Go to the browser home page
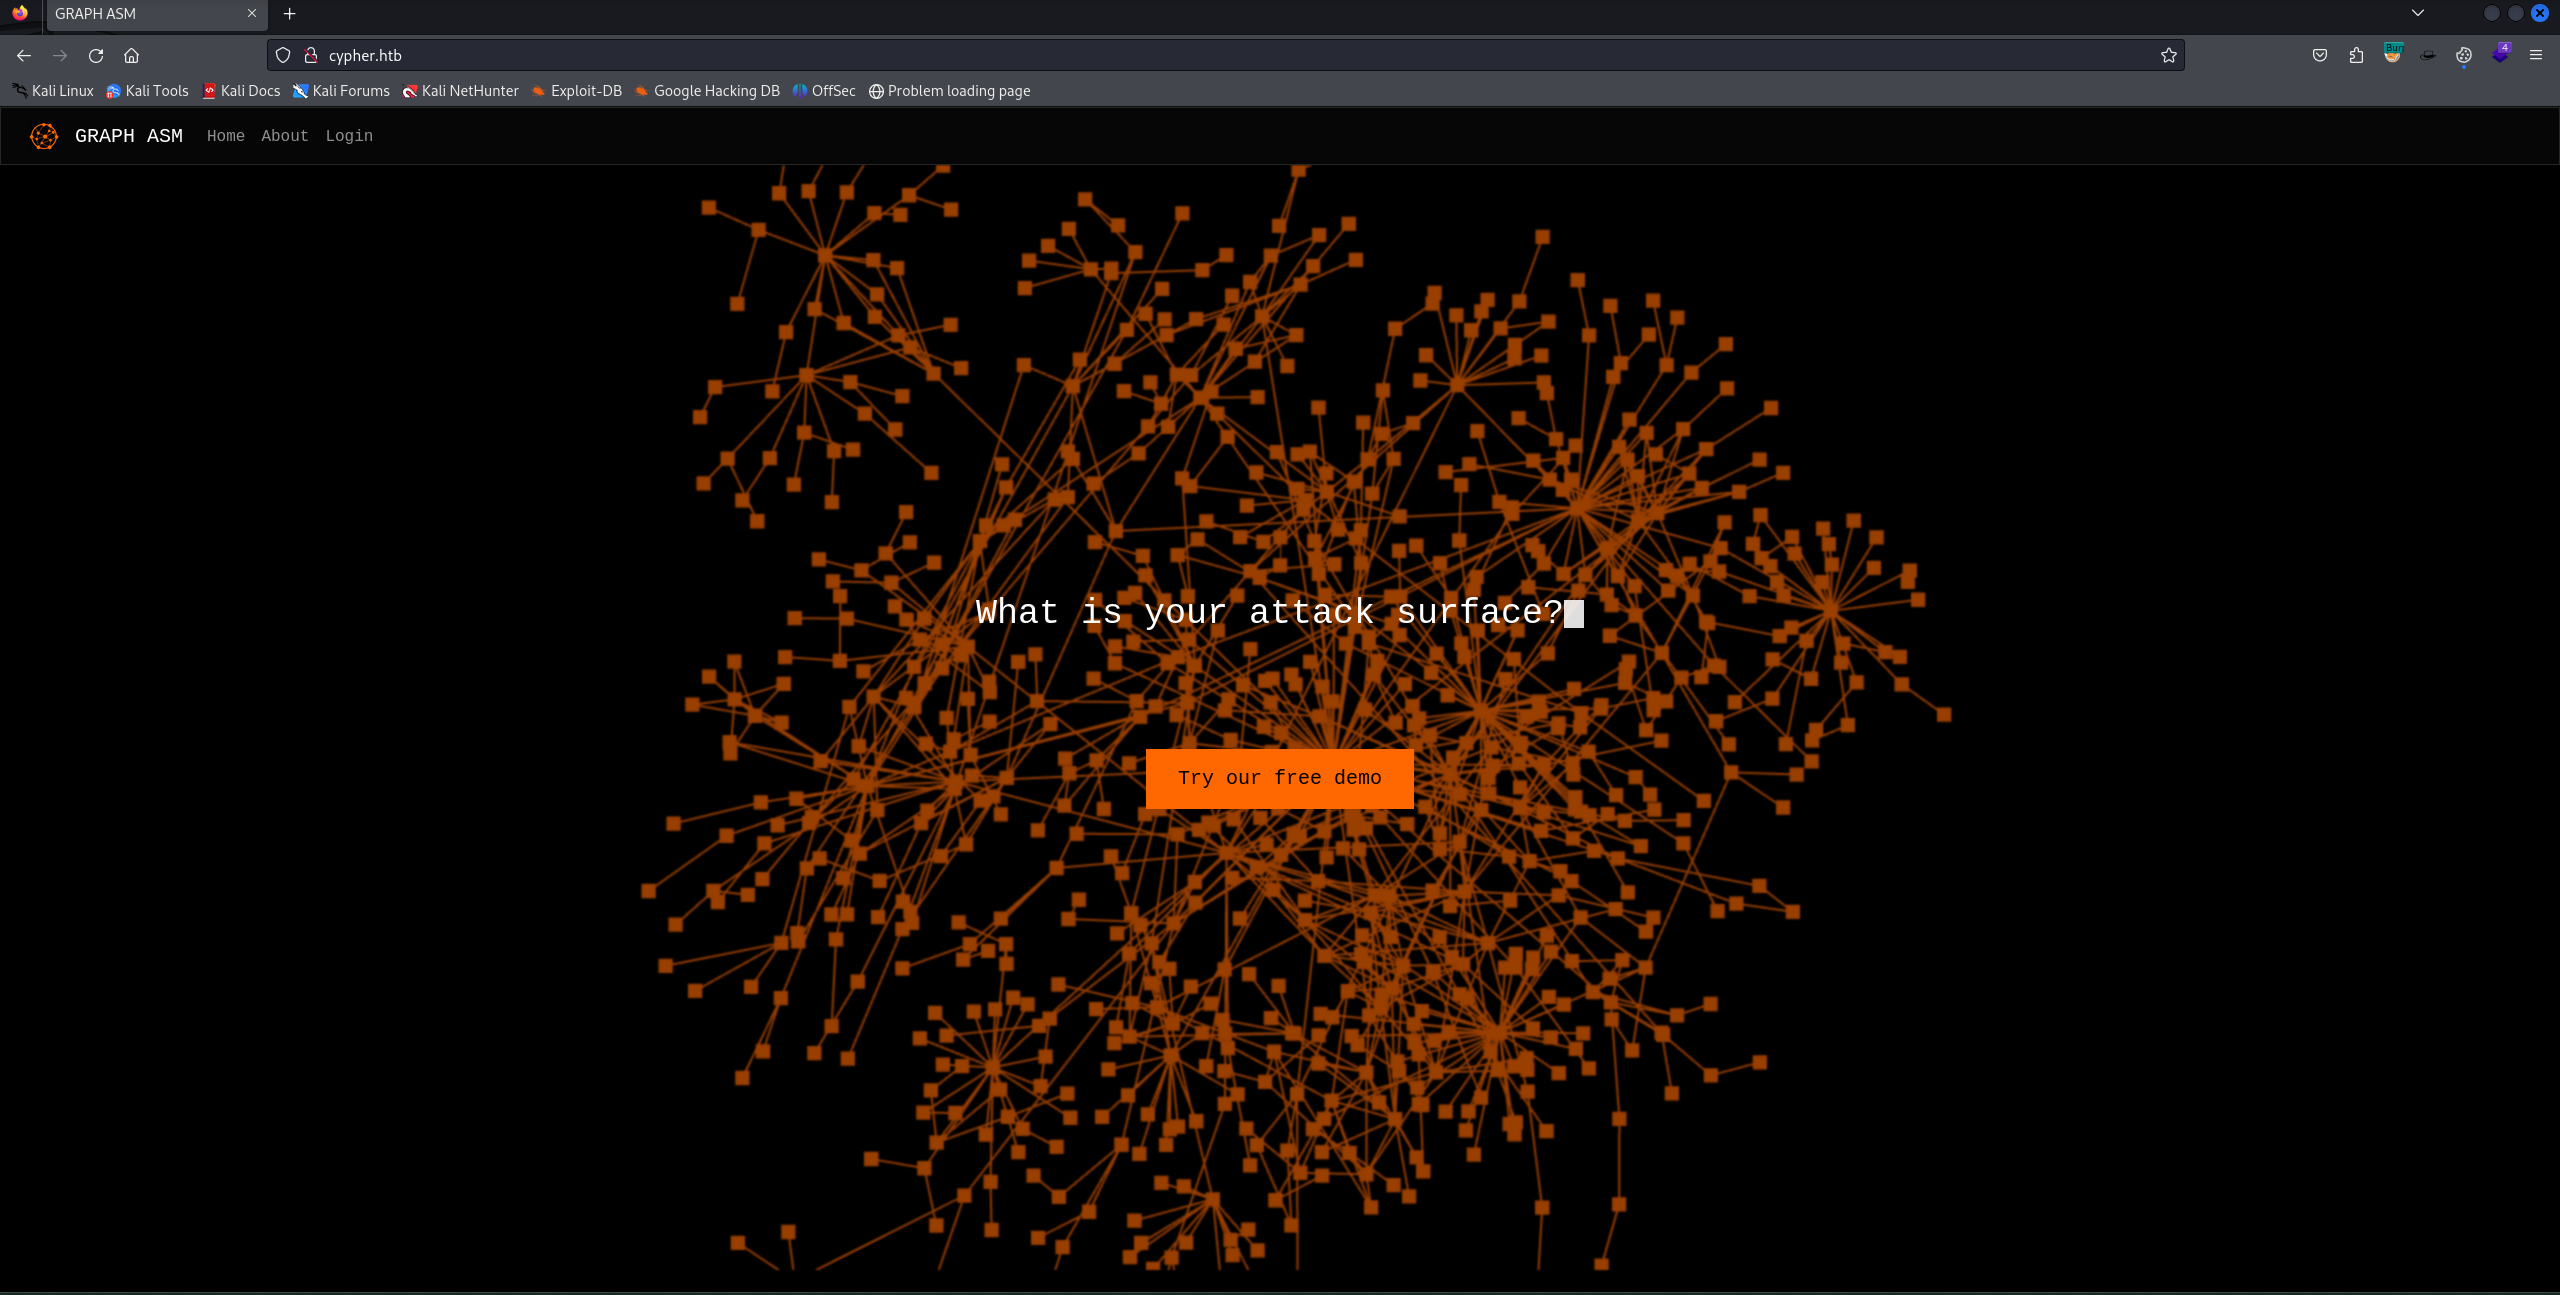 131,55
